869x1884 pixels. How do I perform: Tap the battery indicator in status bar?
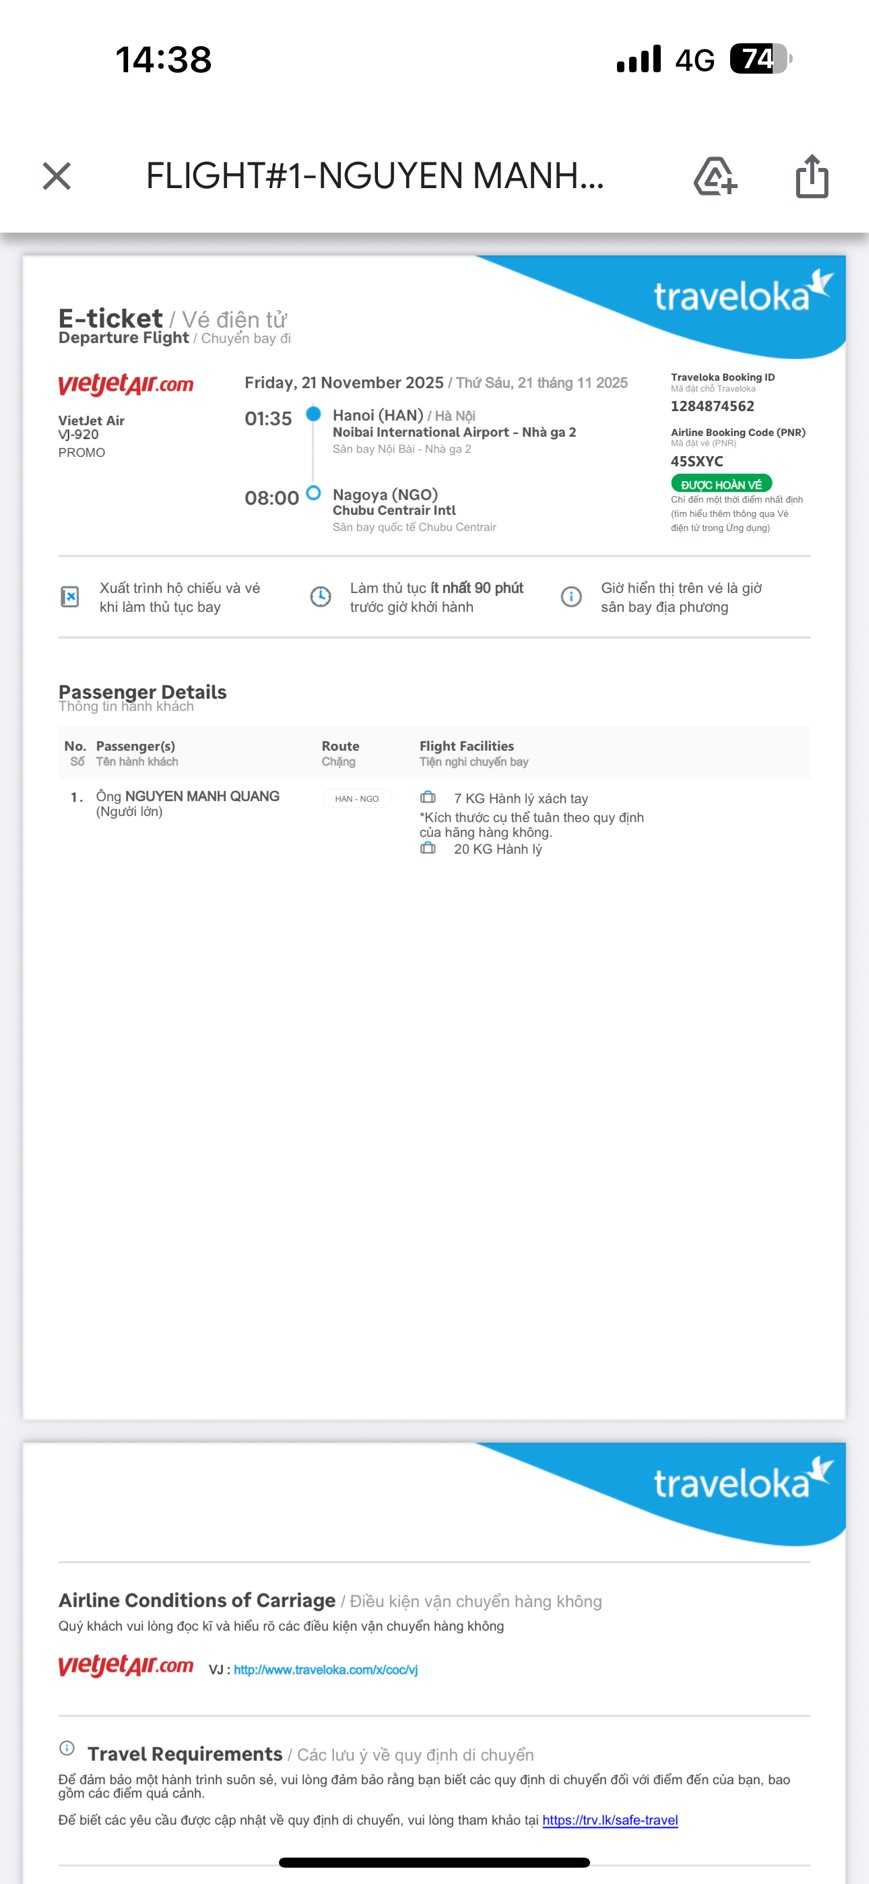(760, 60)
